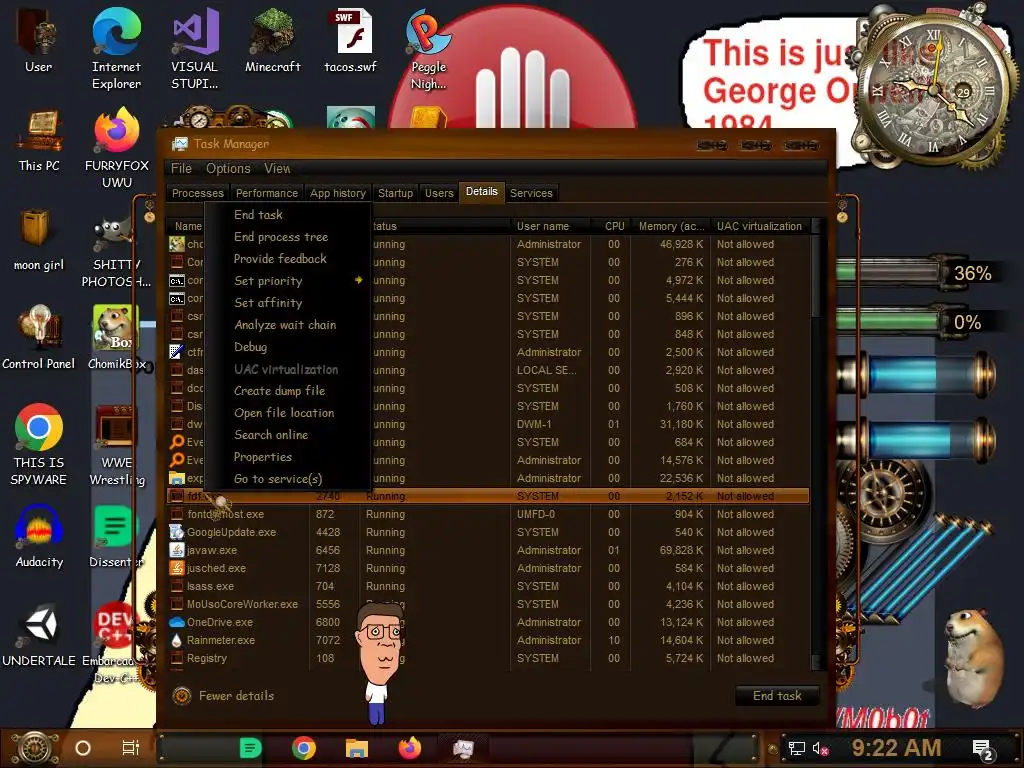Open Internet Explorer desktop shortcut

116,49
